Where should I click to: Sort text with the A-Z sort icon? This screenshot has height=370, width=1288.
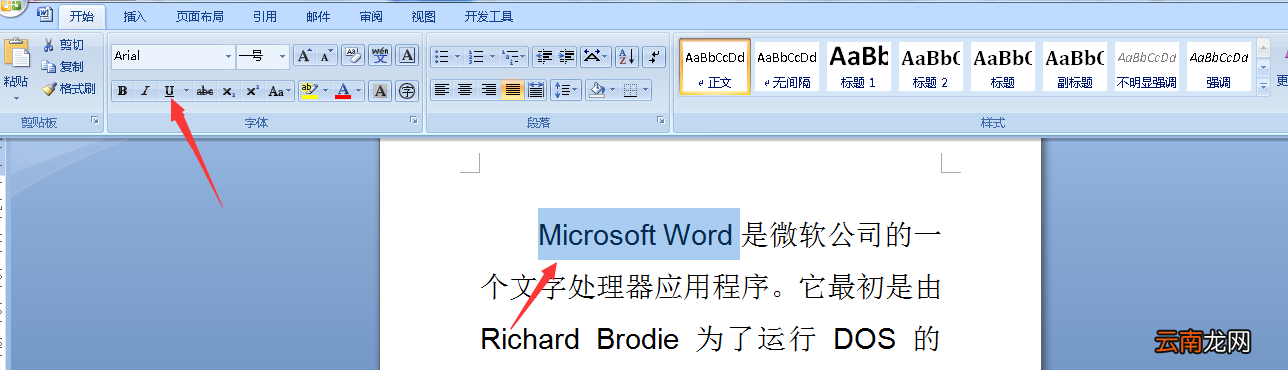pyautogui.click(x=626, y=56)
